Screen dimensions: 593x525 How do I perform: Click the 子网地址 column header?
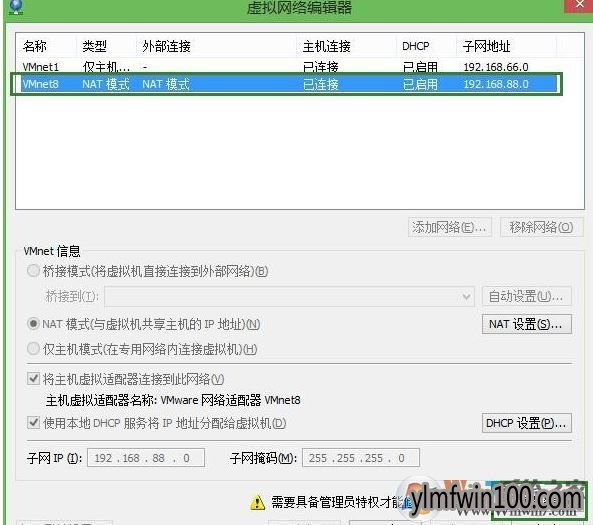[486, 46]
